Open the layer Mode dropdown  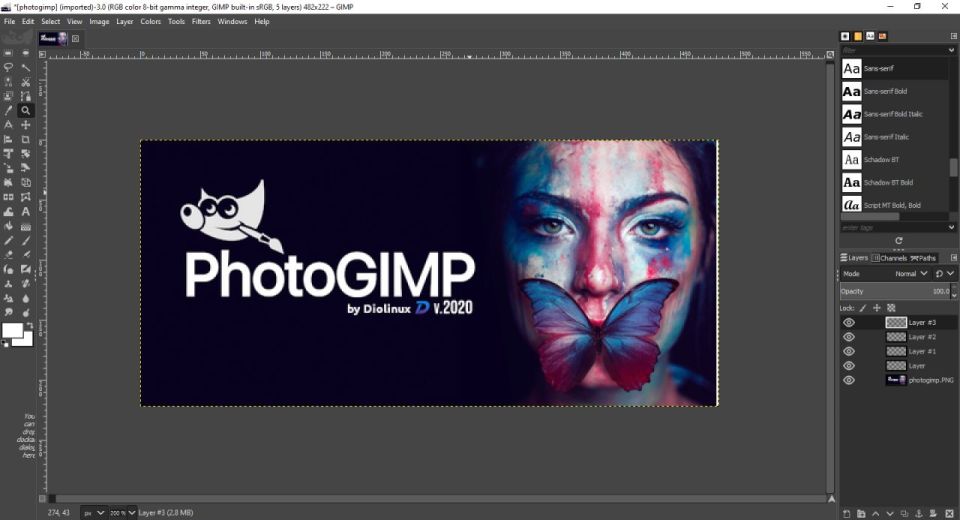[911, 274]
